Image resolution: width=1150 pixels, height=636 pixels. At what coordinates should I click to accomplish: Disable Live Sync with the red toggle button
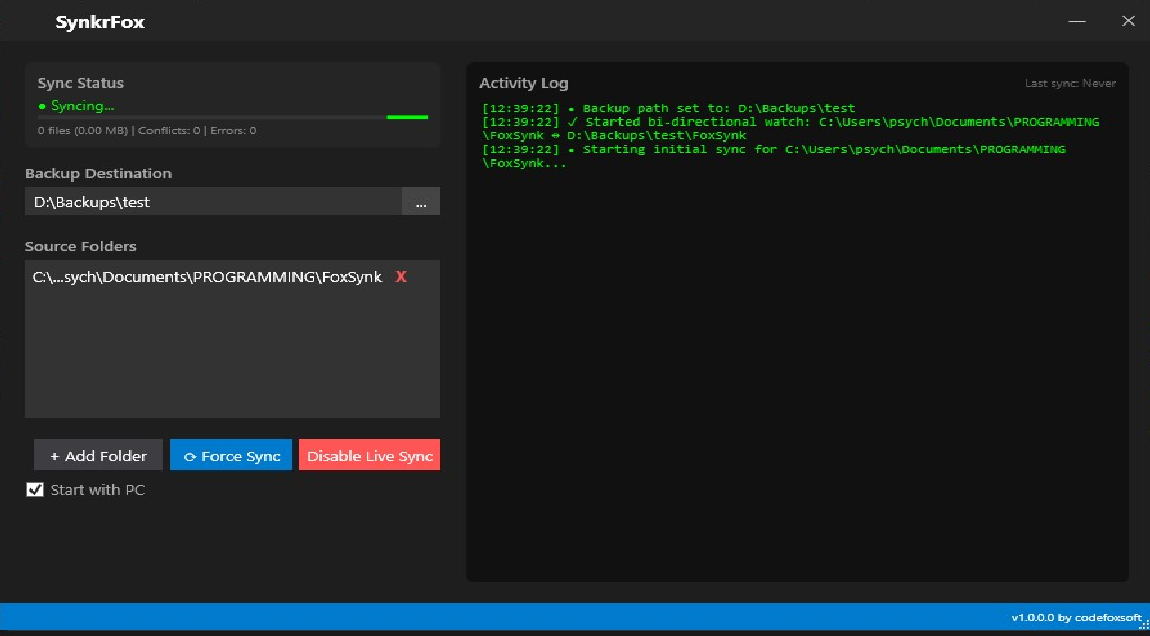368,455
